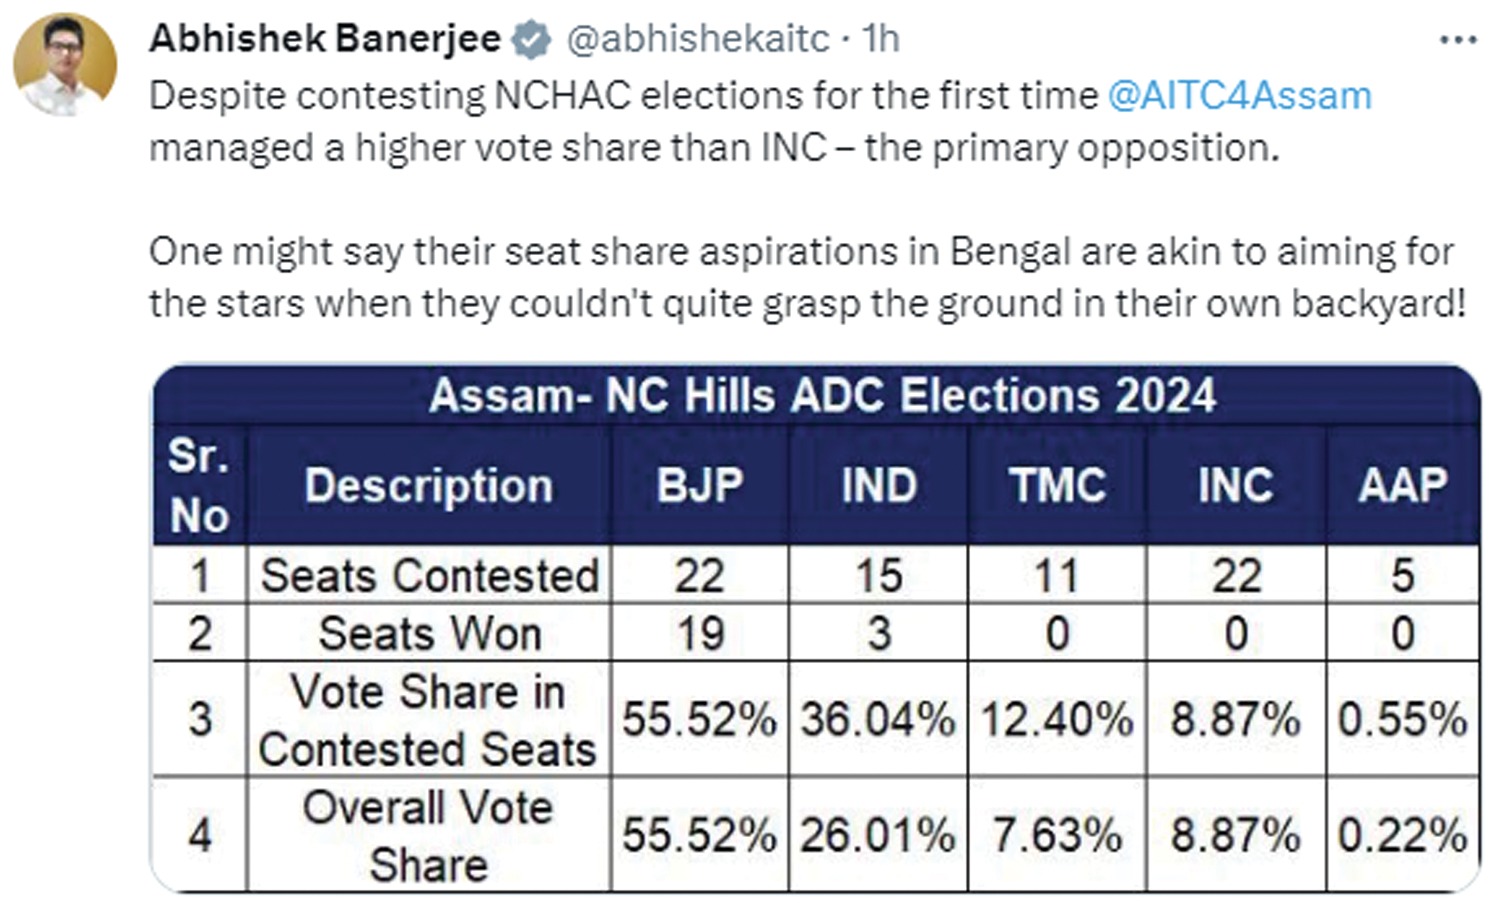Open the @abhishekaitc handle link
Screen dimensions: 1510x908
tap(698, 39)
